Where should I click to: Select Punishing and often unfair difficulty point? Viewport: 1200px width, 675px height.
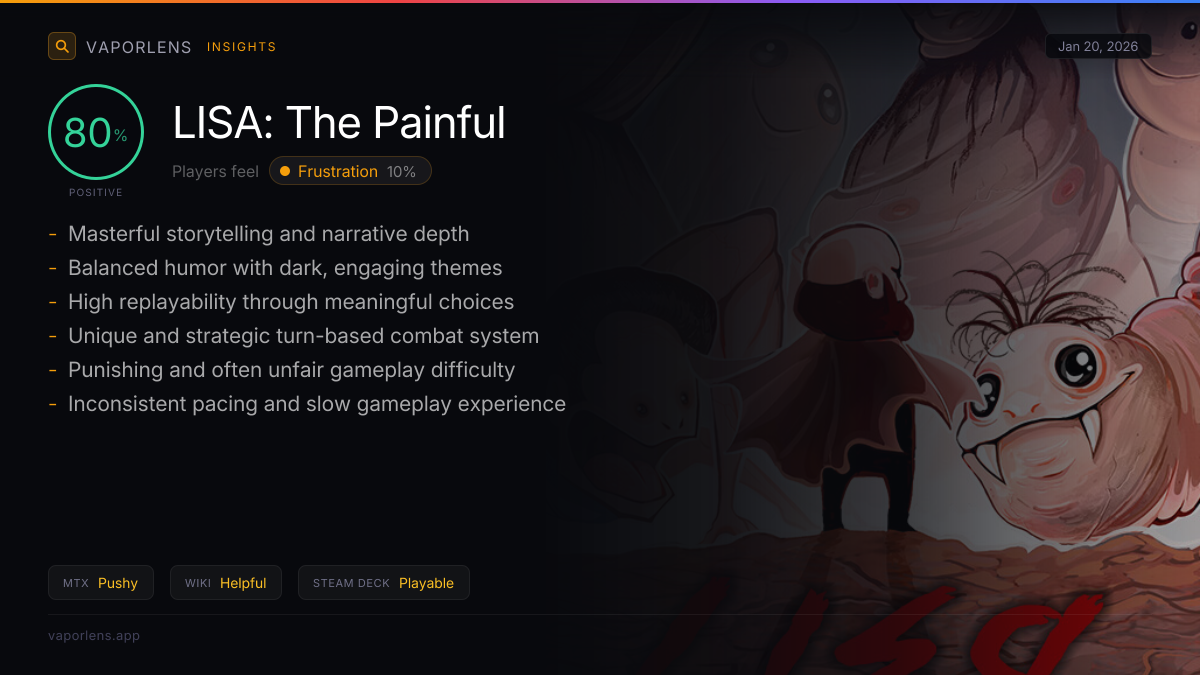[x=291, y=370]
